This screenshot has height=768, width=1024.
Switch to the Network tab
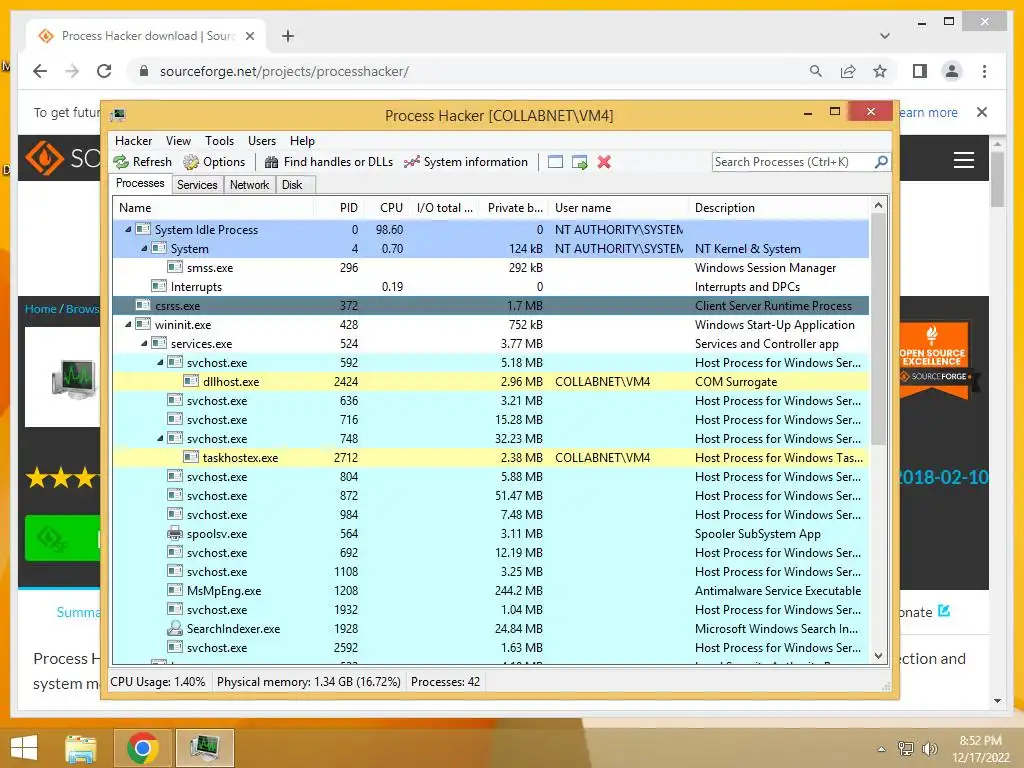pyautogui.click(x=249, y=185)
